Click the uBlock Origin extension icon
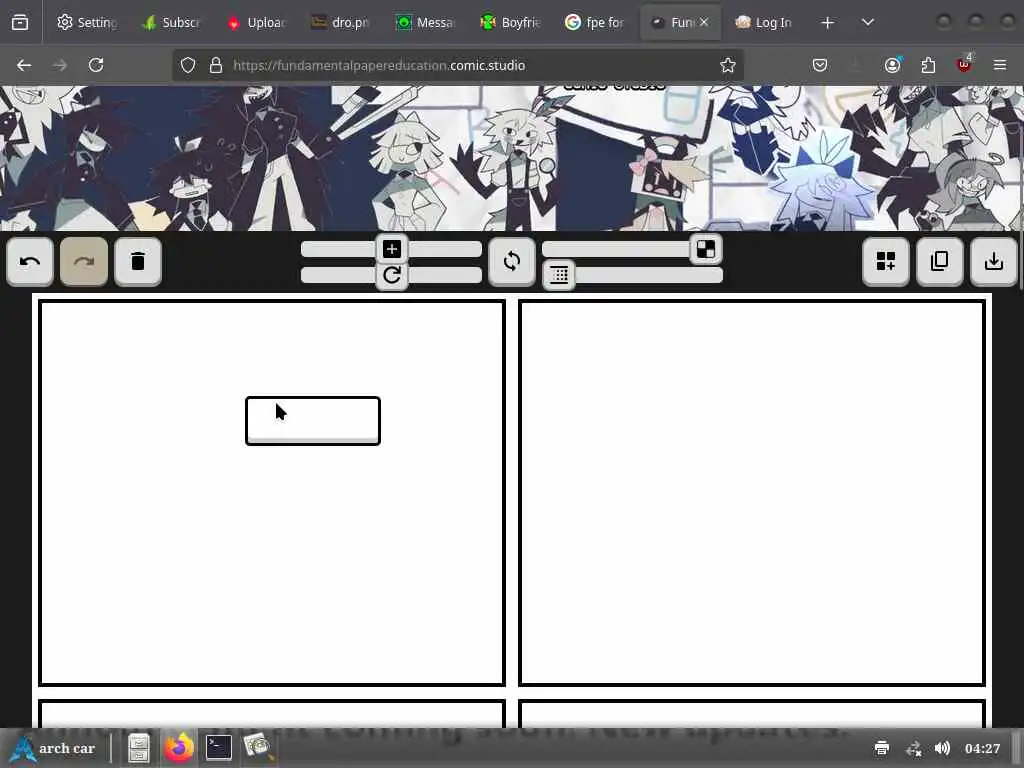 click(964, 64)
